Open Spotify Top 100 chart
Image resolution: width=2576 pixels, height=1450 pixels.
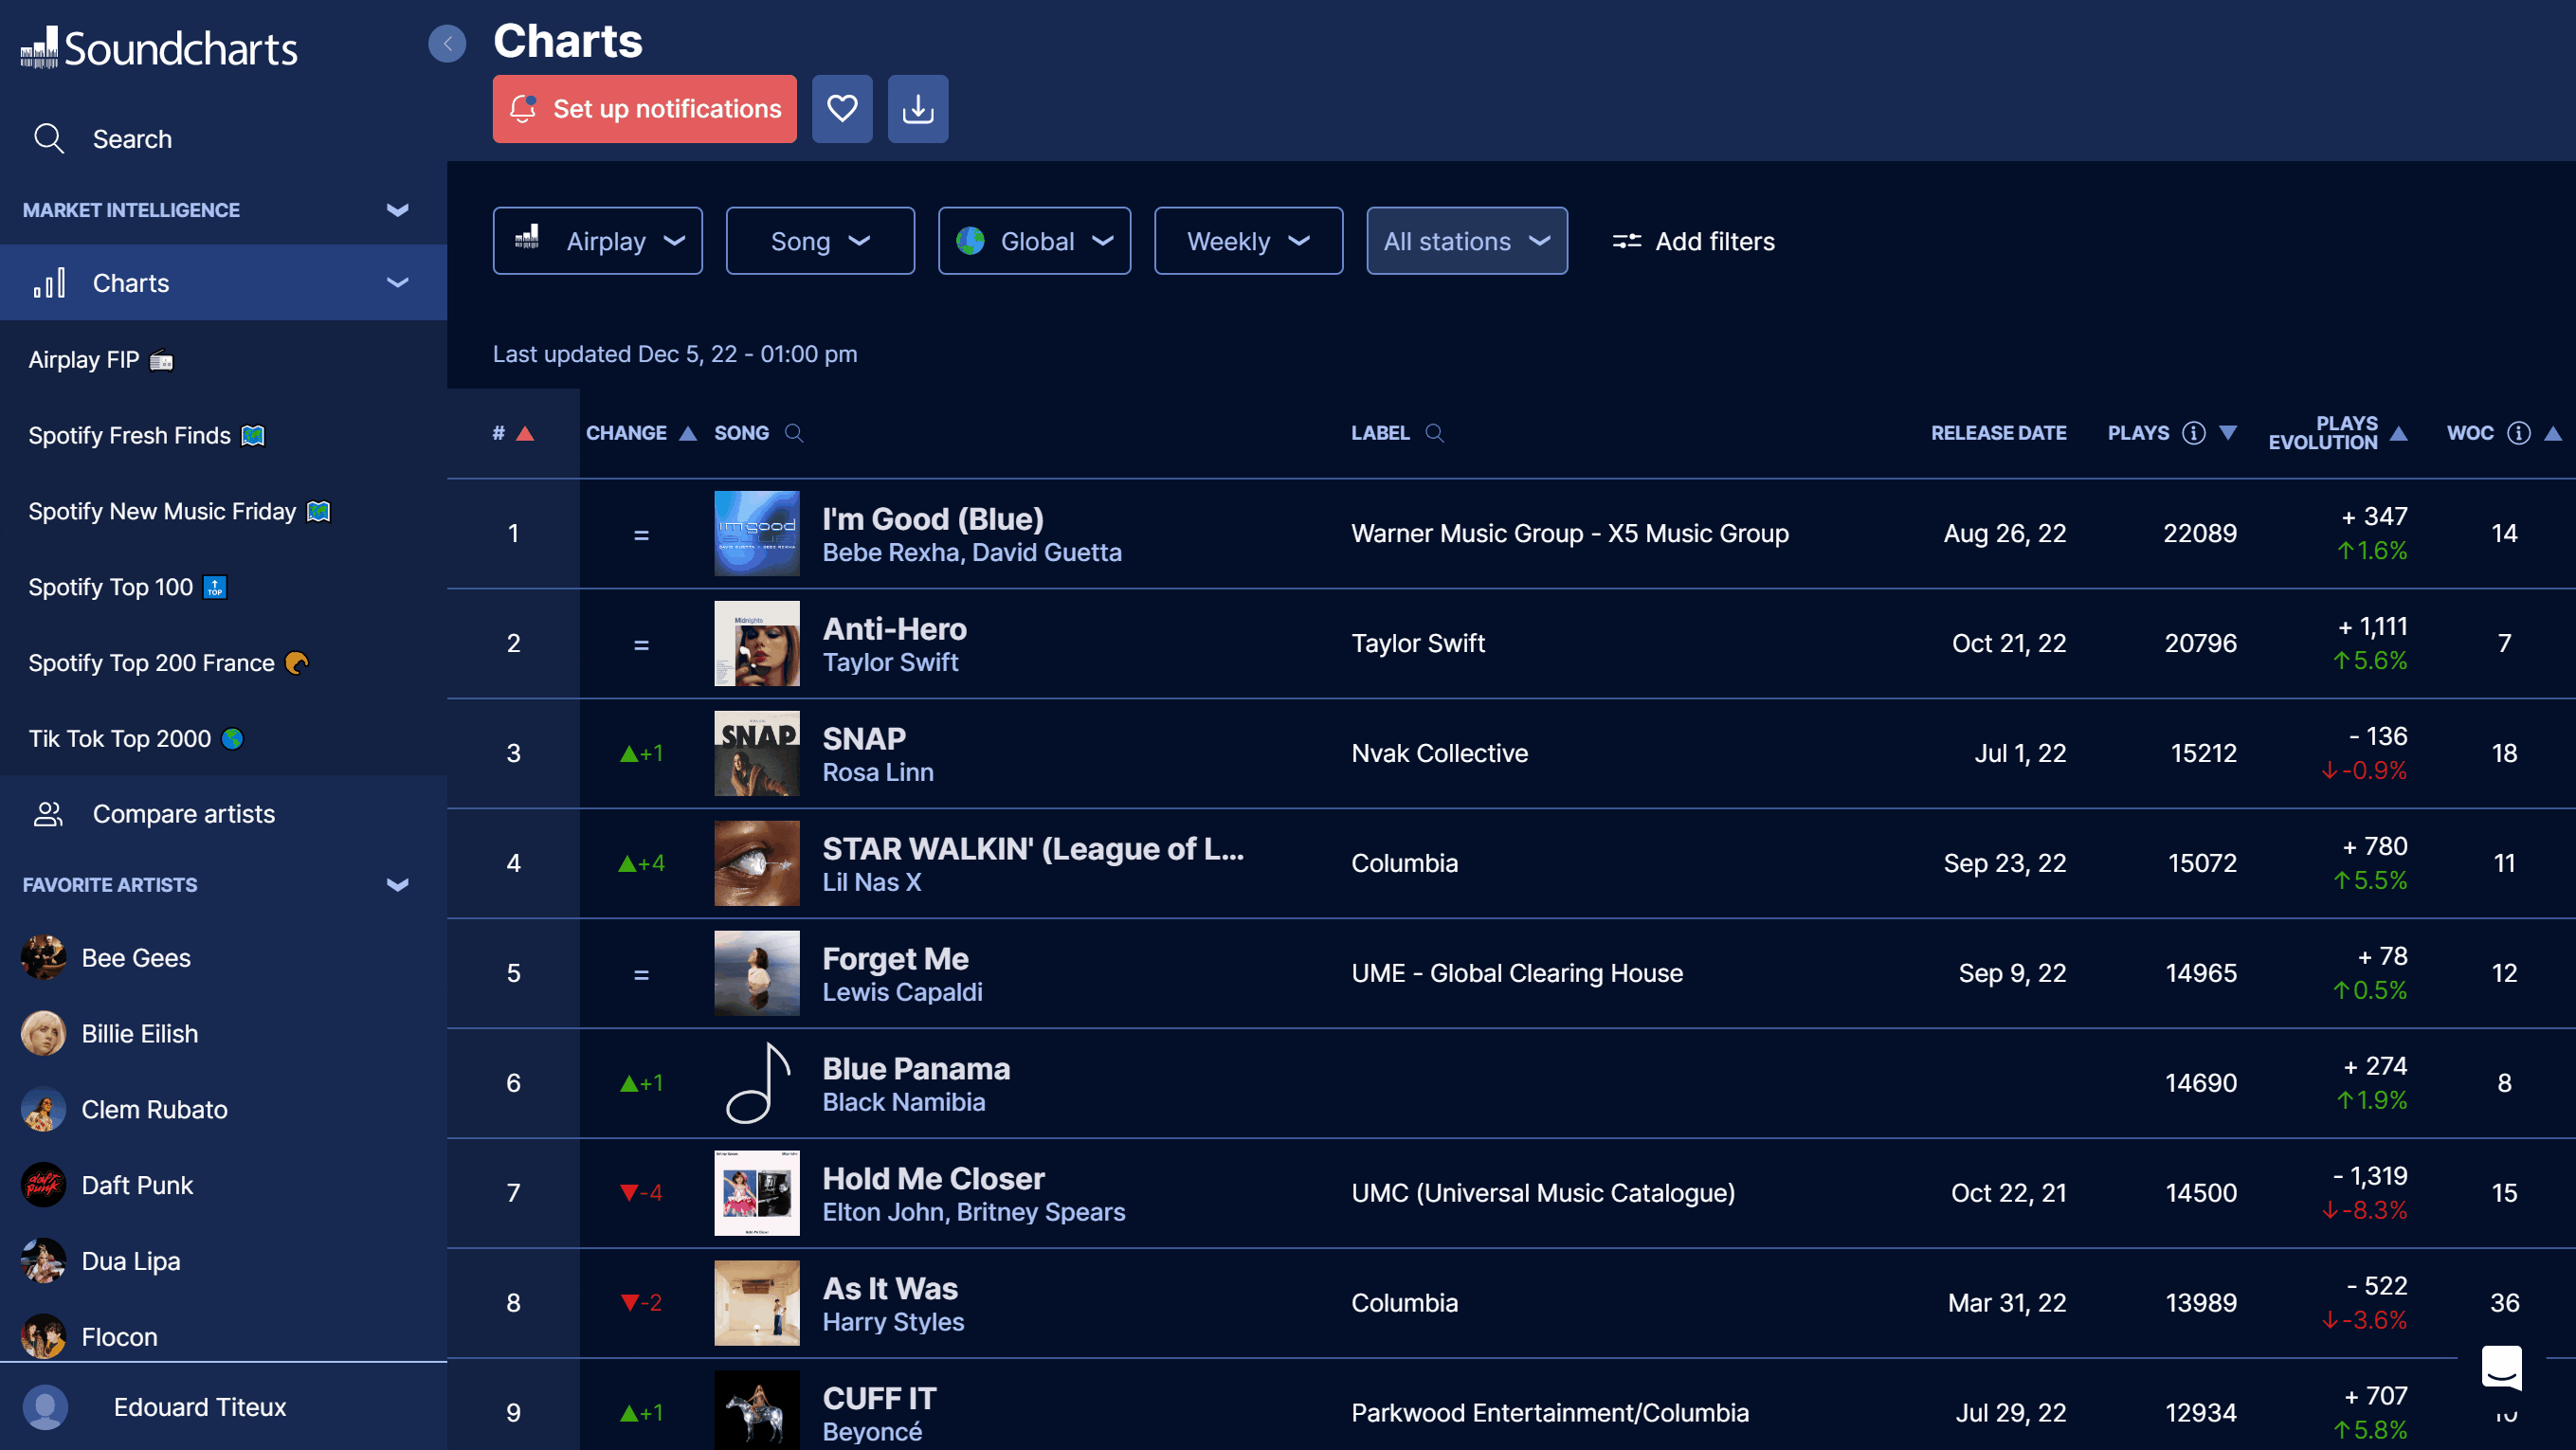click(111, 587)
